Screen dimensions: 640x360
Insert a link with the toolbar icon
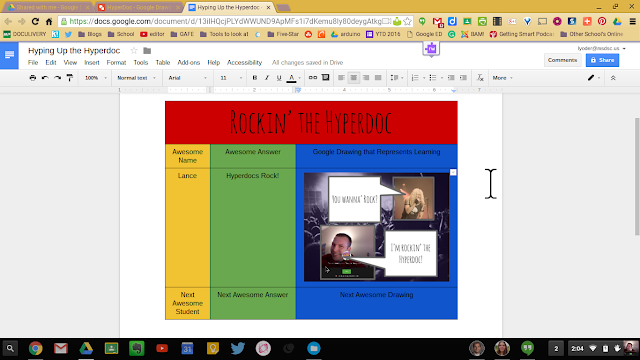(x=313, y=78)
